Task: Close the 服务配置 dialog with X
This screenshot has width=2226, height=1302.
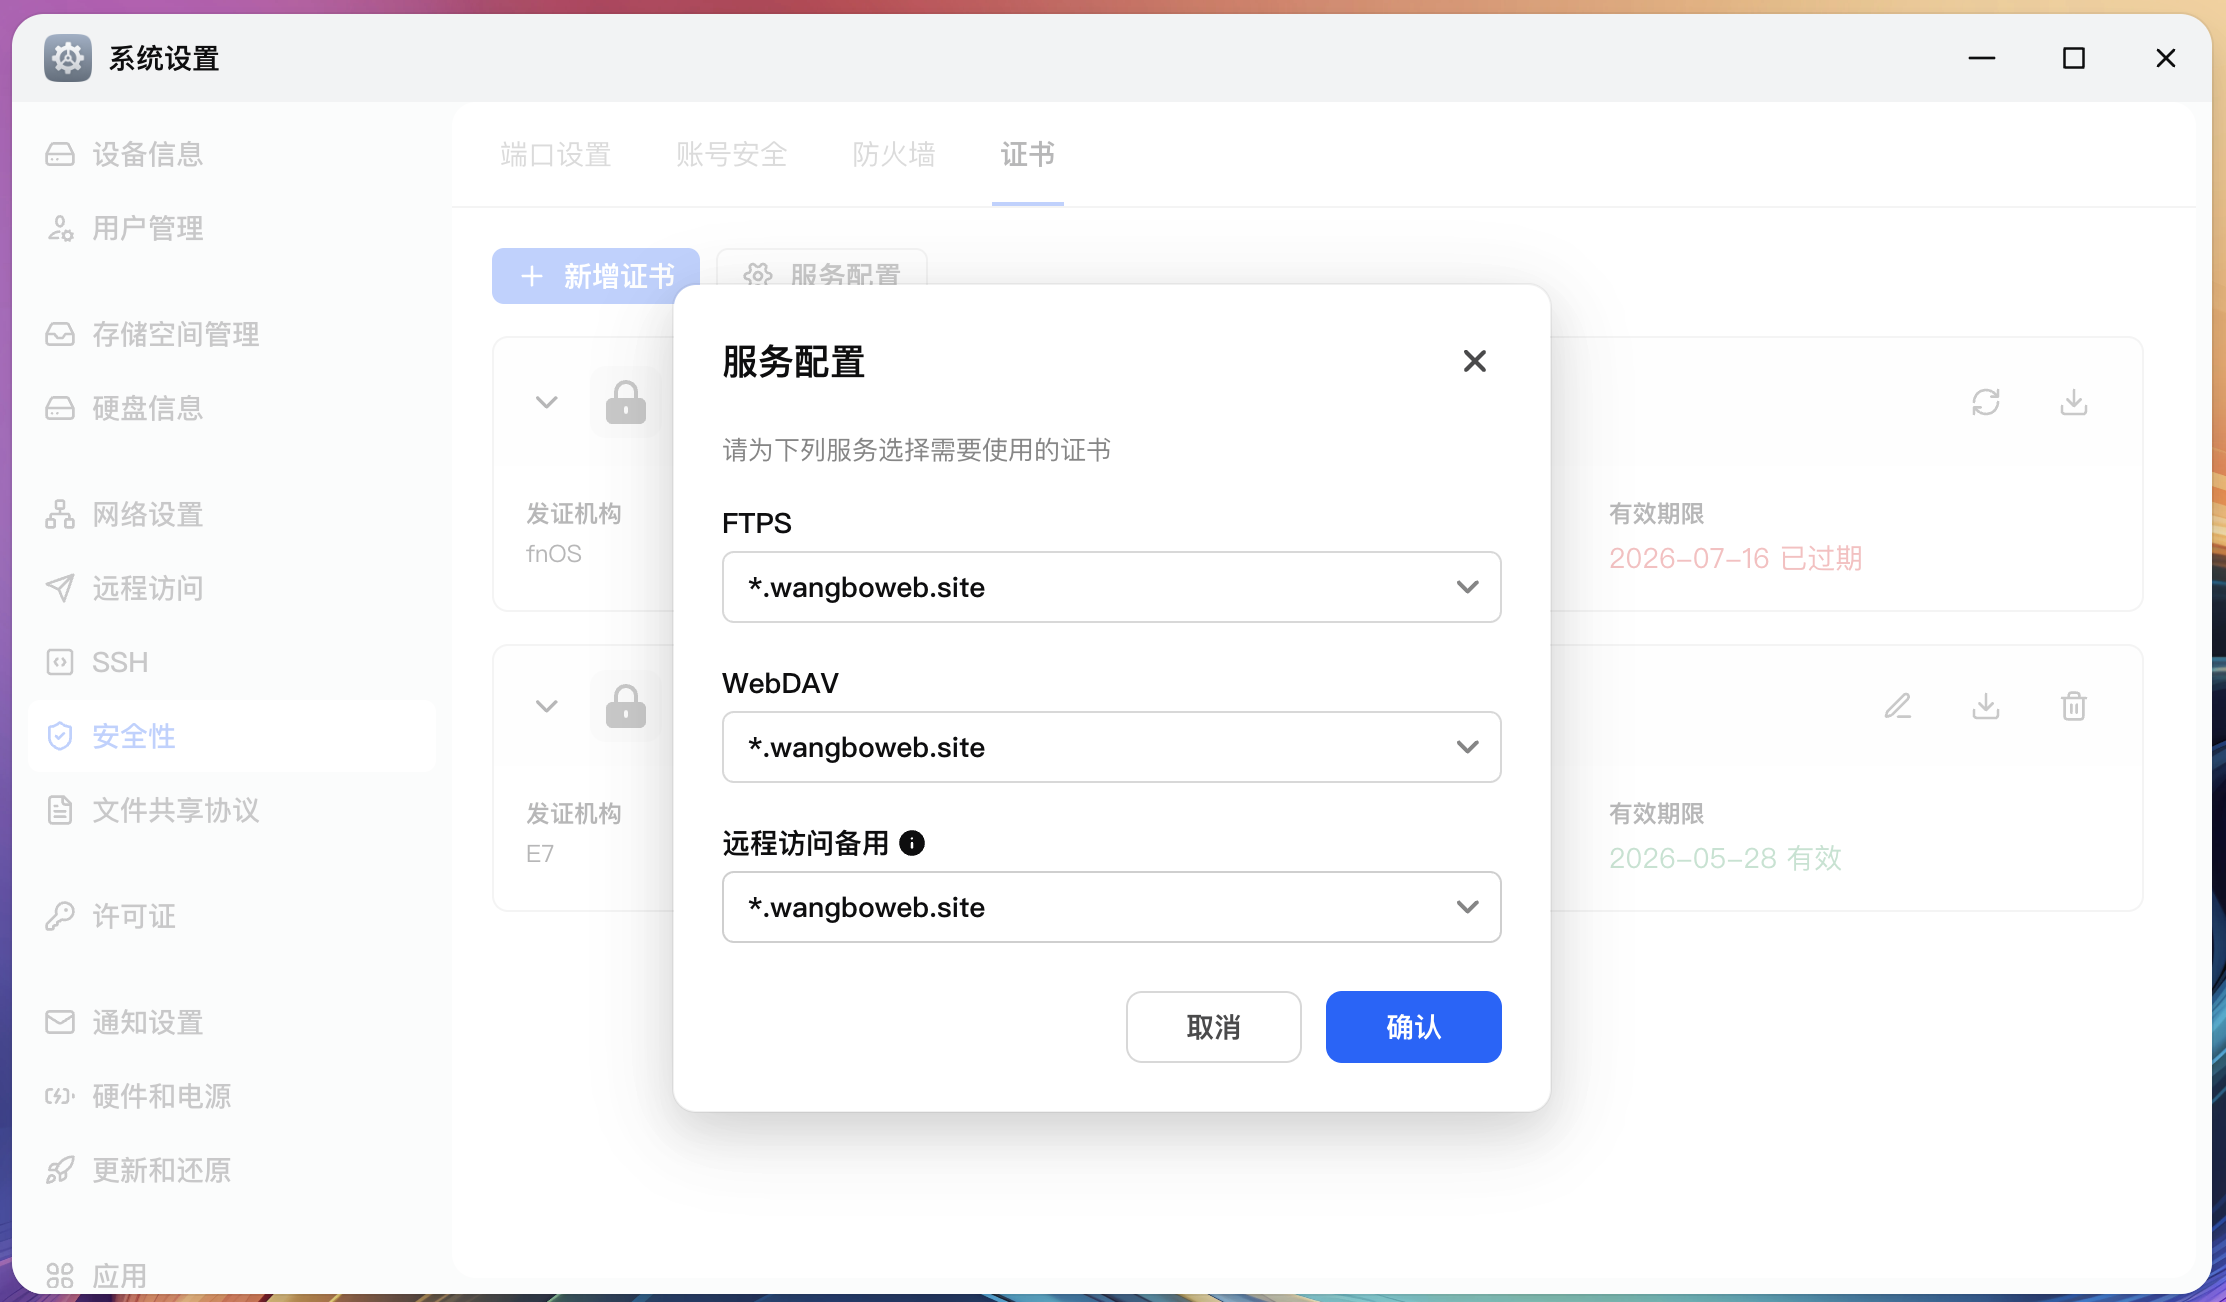Action: click(x=1474, y=361)
